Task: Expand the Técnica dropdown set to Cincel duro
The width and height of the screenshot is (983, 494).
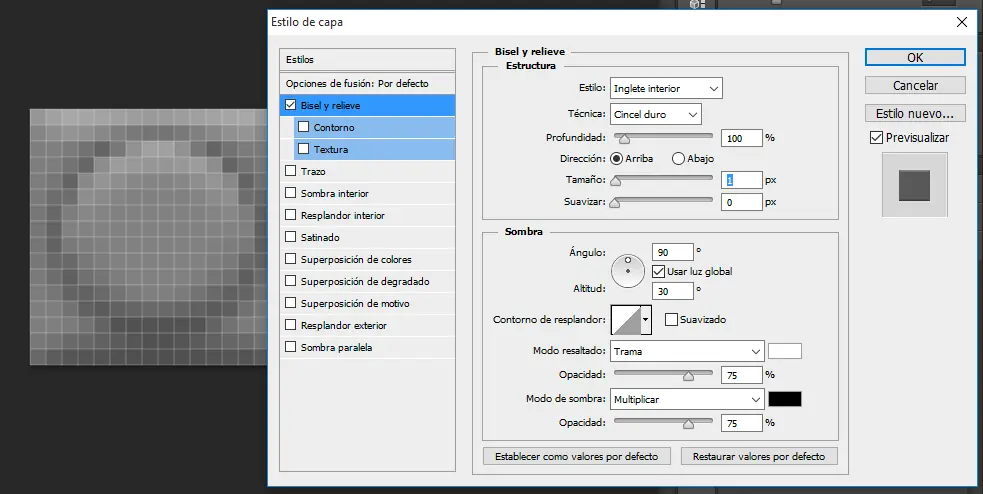Action: 655,115
